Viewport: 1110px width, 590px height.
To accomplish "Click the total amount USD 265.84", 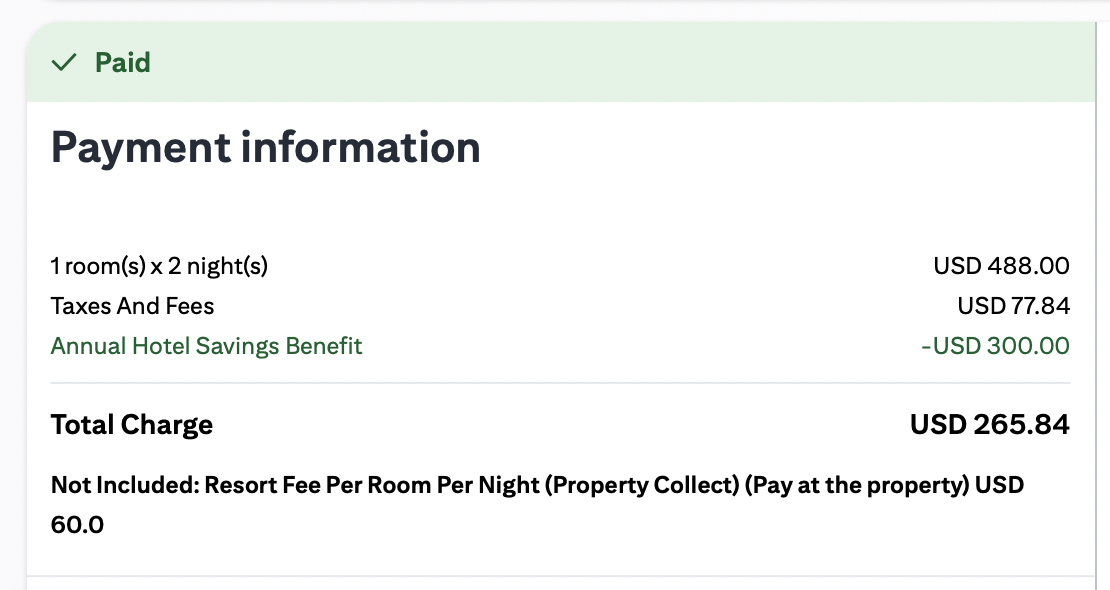I will coord(989,425).
